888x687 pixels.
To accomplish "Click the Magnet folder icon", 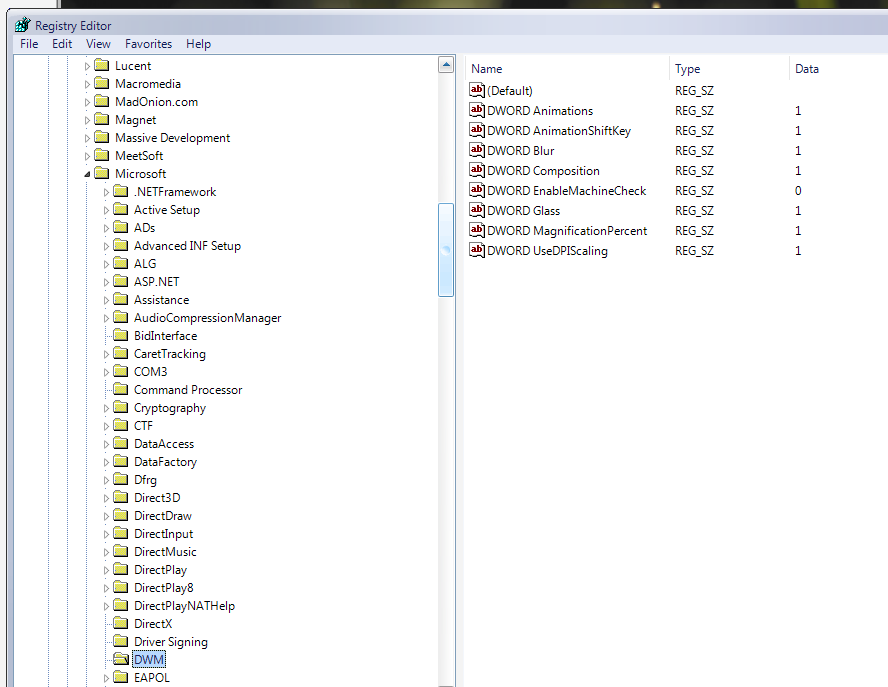I will (102, 120).
